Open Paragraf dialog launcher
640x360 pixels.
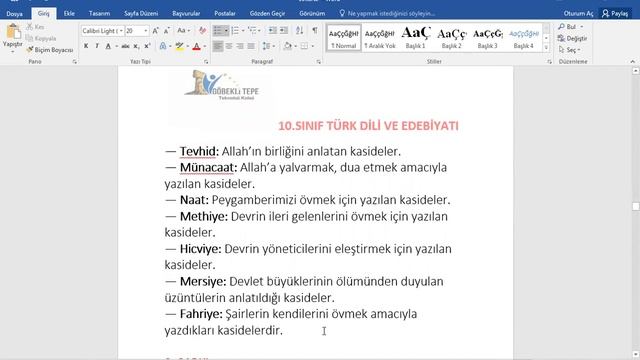(318, 62)
